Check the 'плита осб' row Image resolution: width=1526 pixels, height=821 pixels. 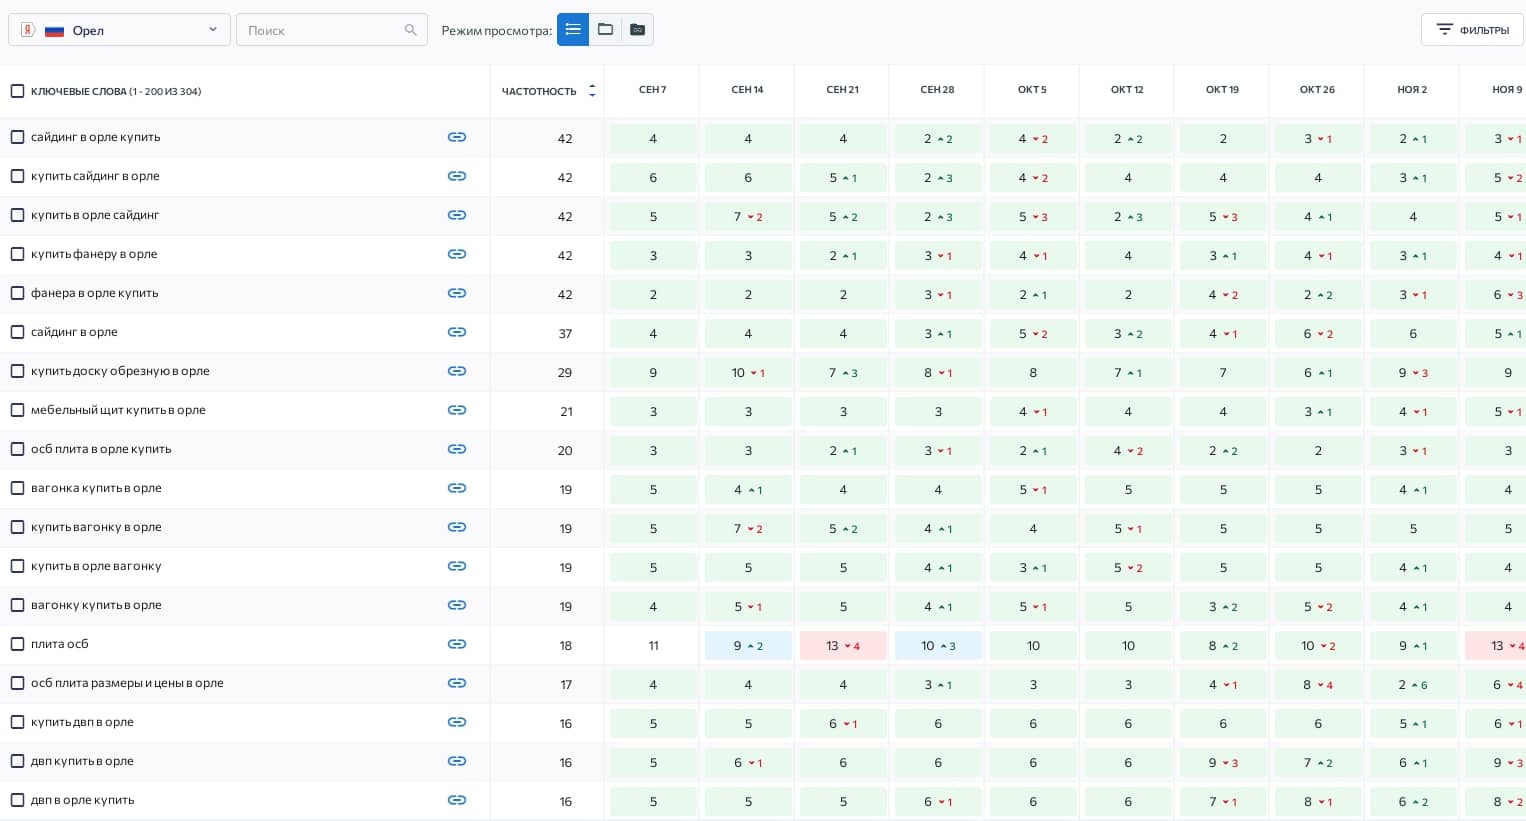17,644
